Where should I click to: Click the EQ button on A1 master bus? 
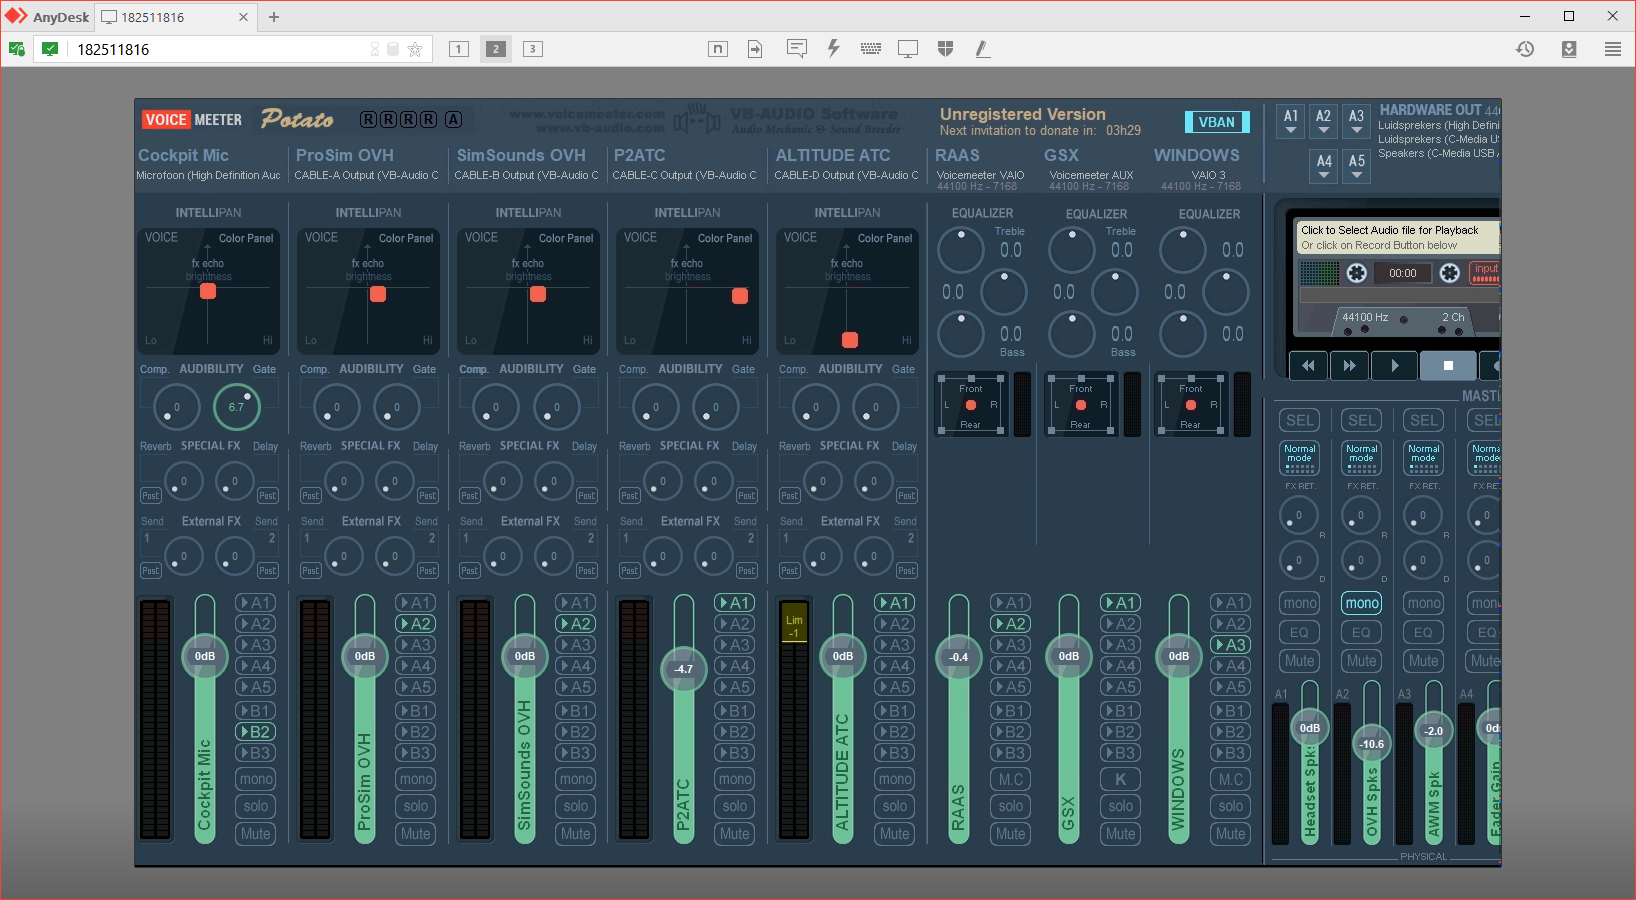[1300, 632]
